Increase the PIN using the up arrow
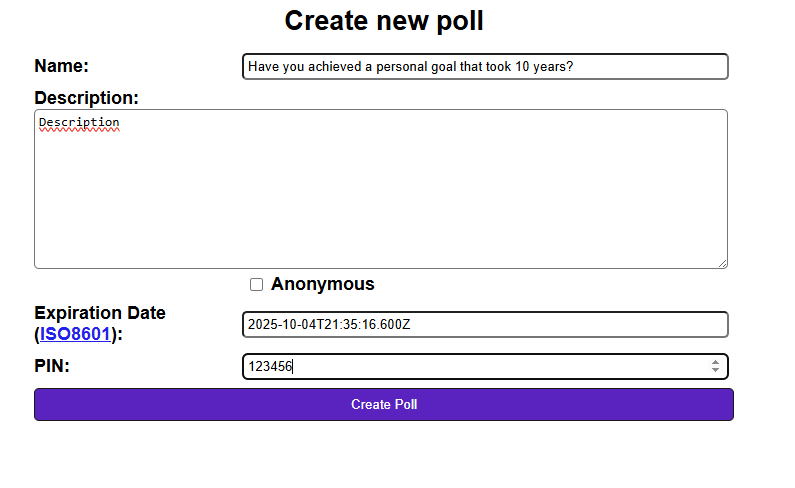Screen dimensions: 795x488 (715, 362)
